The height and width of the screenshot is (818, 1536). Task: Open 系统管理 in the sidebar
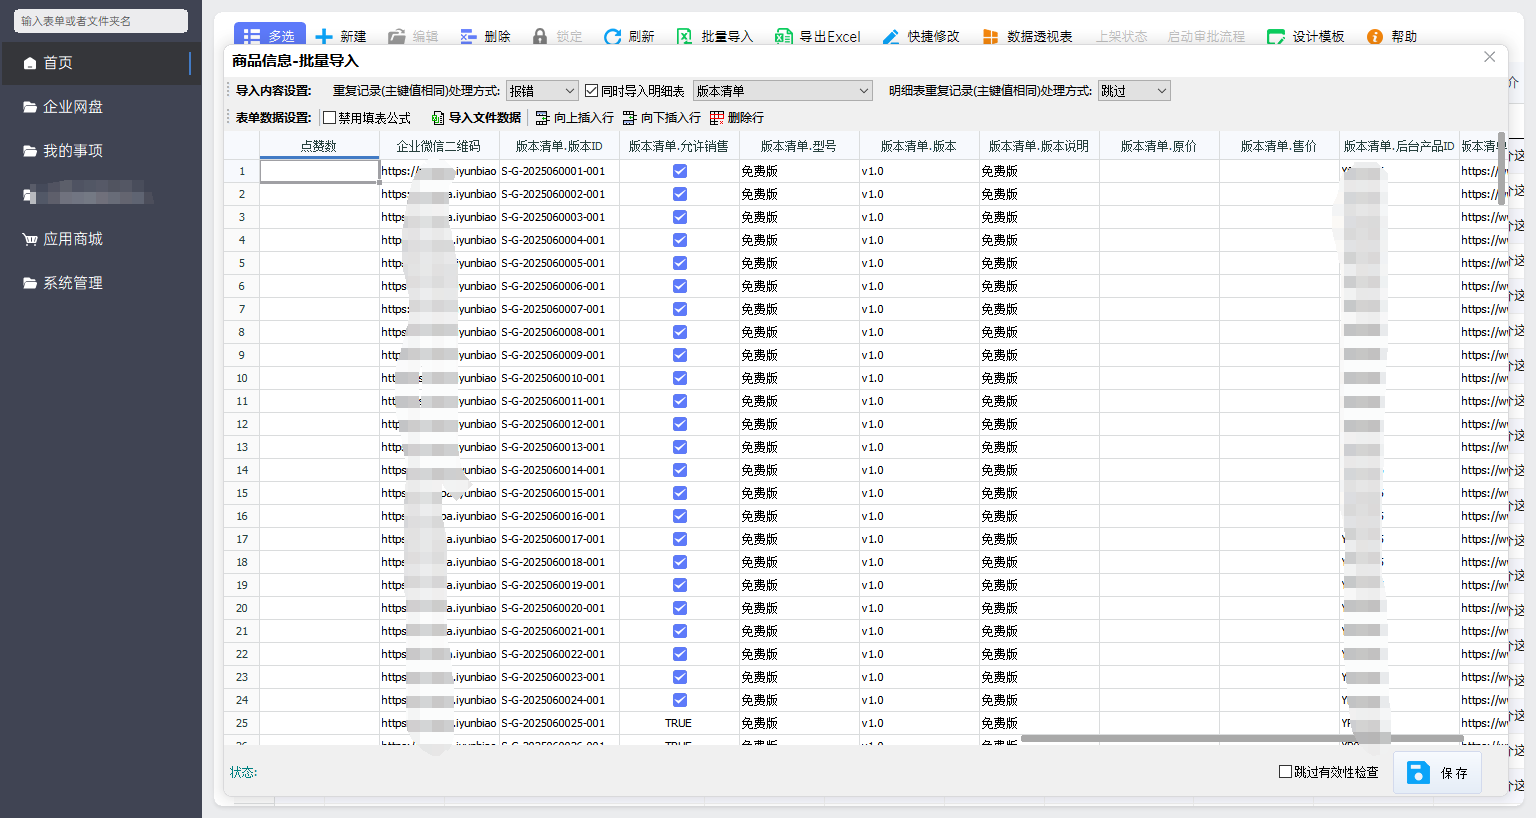point(101,283)
